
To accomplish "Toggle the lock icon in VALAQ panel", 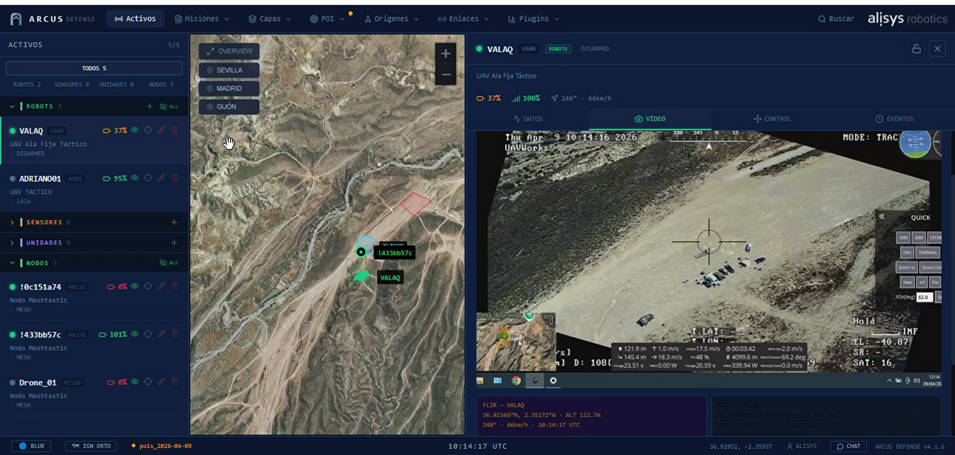I will tap(916, 49).
